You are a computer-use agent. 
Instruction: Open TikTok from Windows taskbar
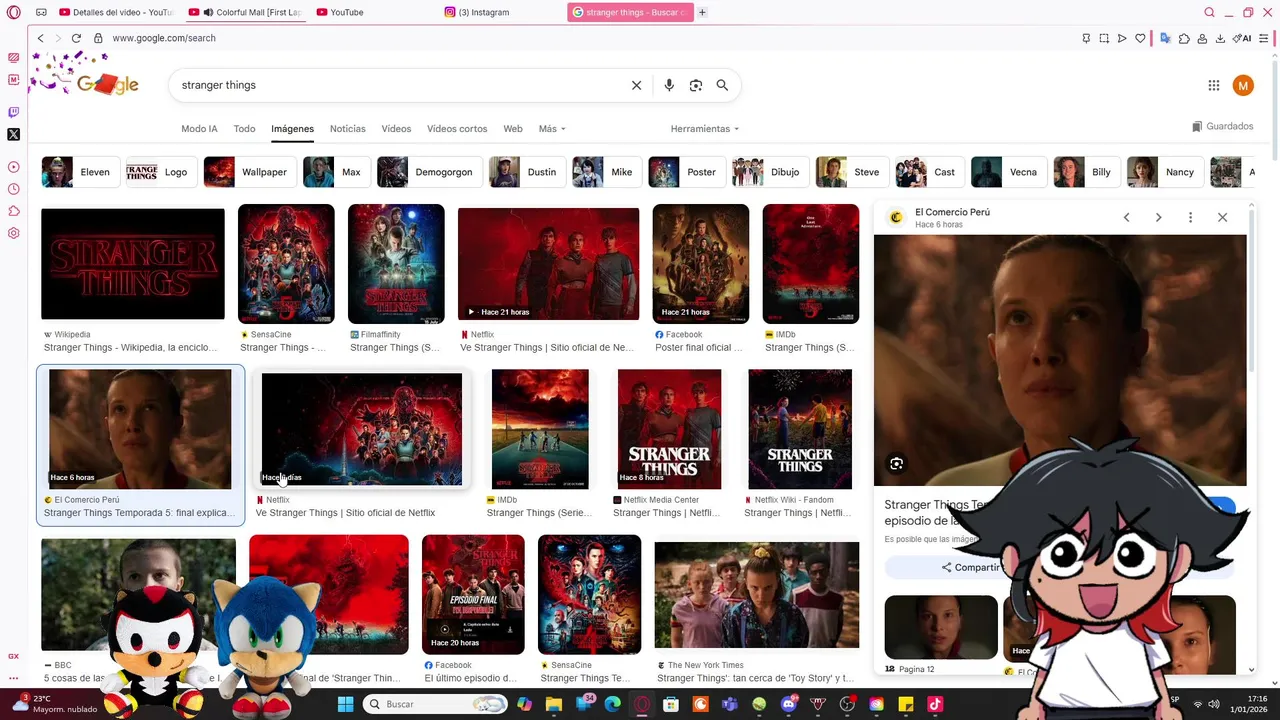pos(934,704)
